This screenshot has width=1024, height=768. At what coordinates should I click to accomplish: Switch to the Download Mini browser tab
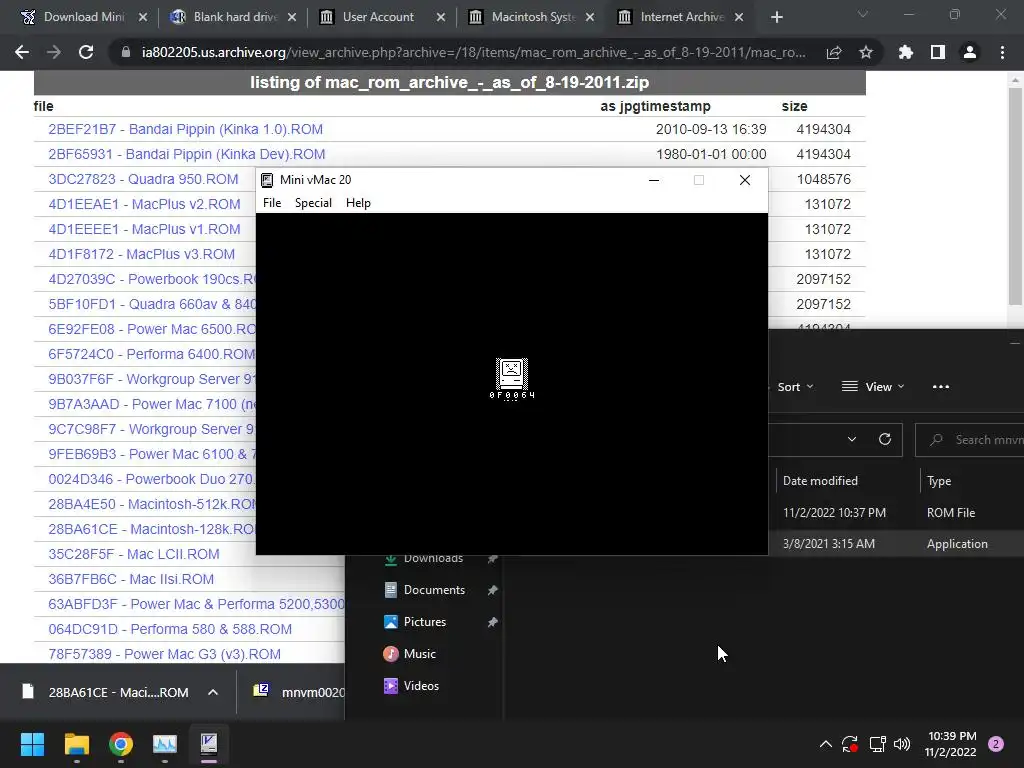coord(84,17)
